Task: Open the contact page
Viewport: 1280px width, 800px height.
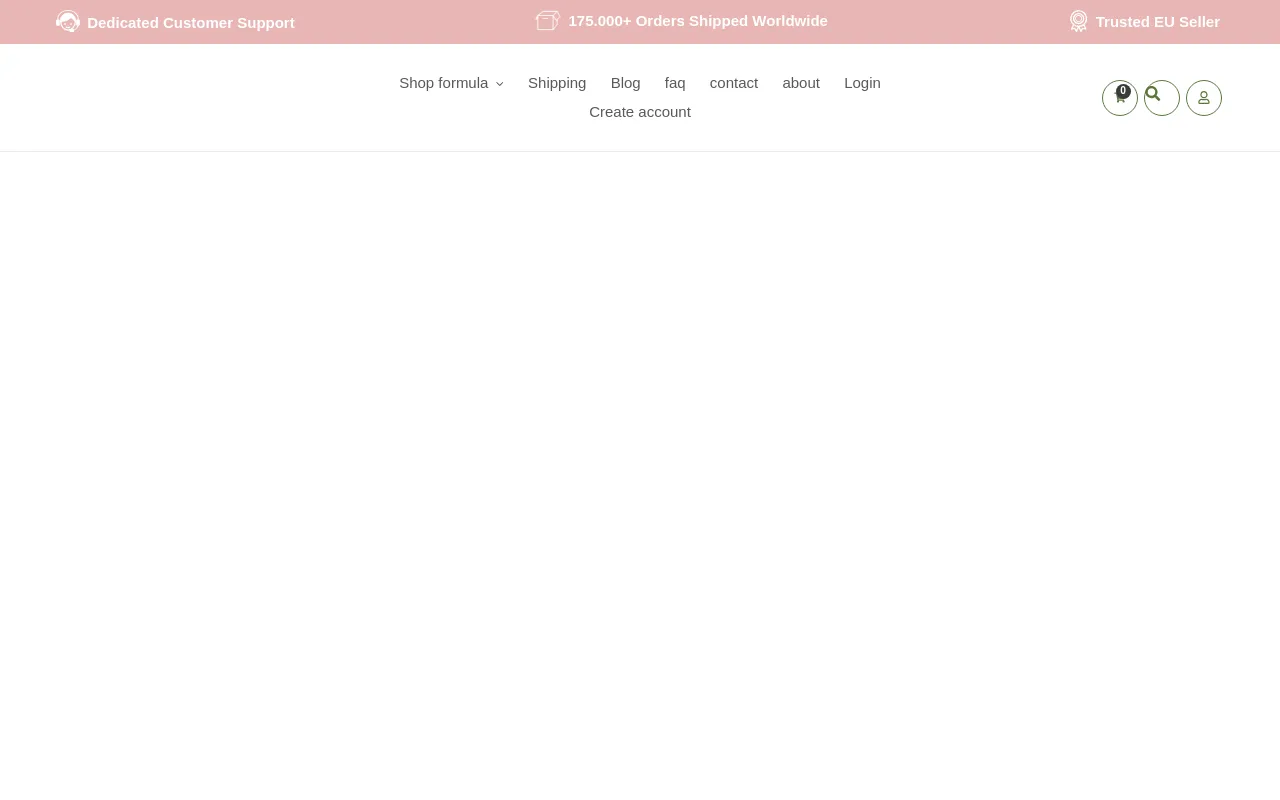Action: pyautogui.click(x=734, y=83)
